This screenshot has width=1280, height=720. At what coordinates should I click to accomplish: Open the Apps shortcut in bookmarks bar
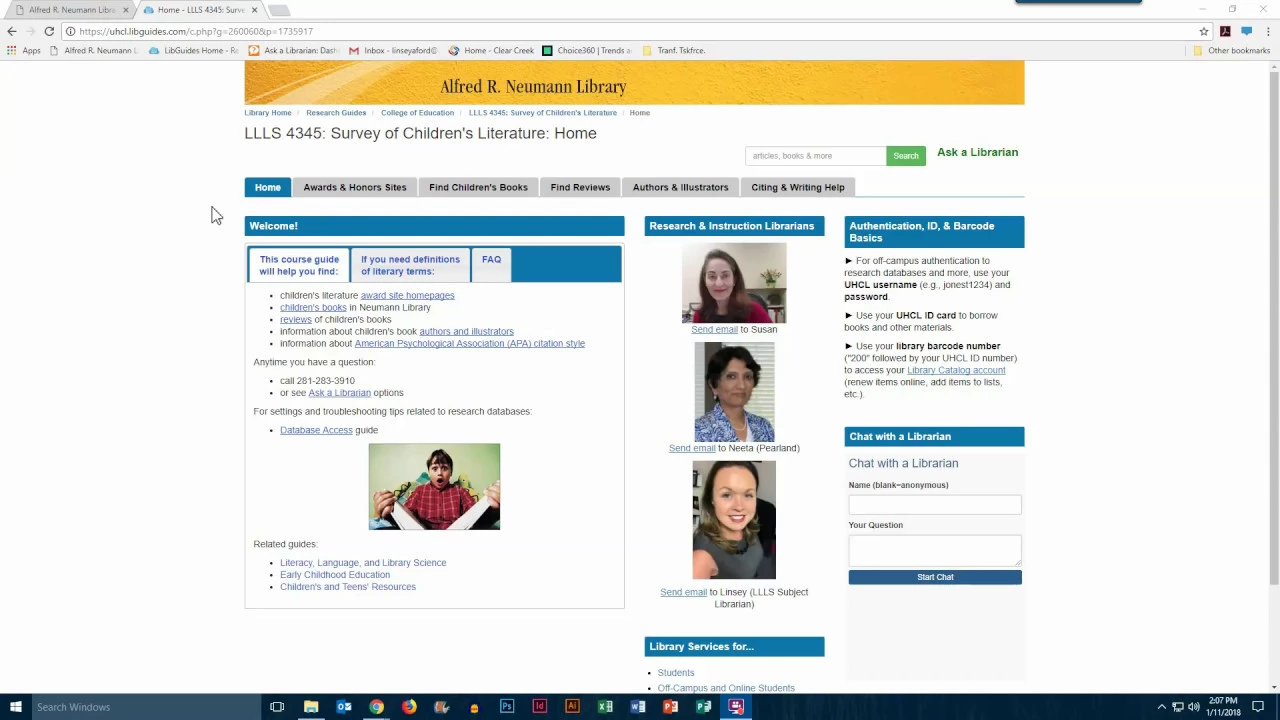(x=23, y=50)
